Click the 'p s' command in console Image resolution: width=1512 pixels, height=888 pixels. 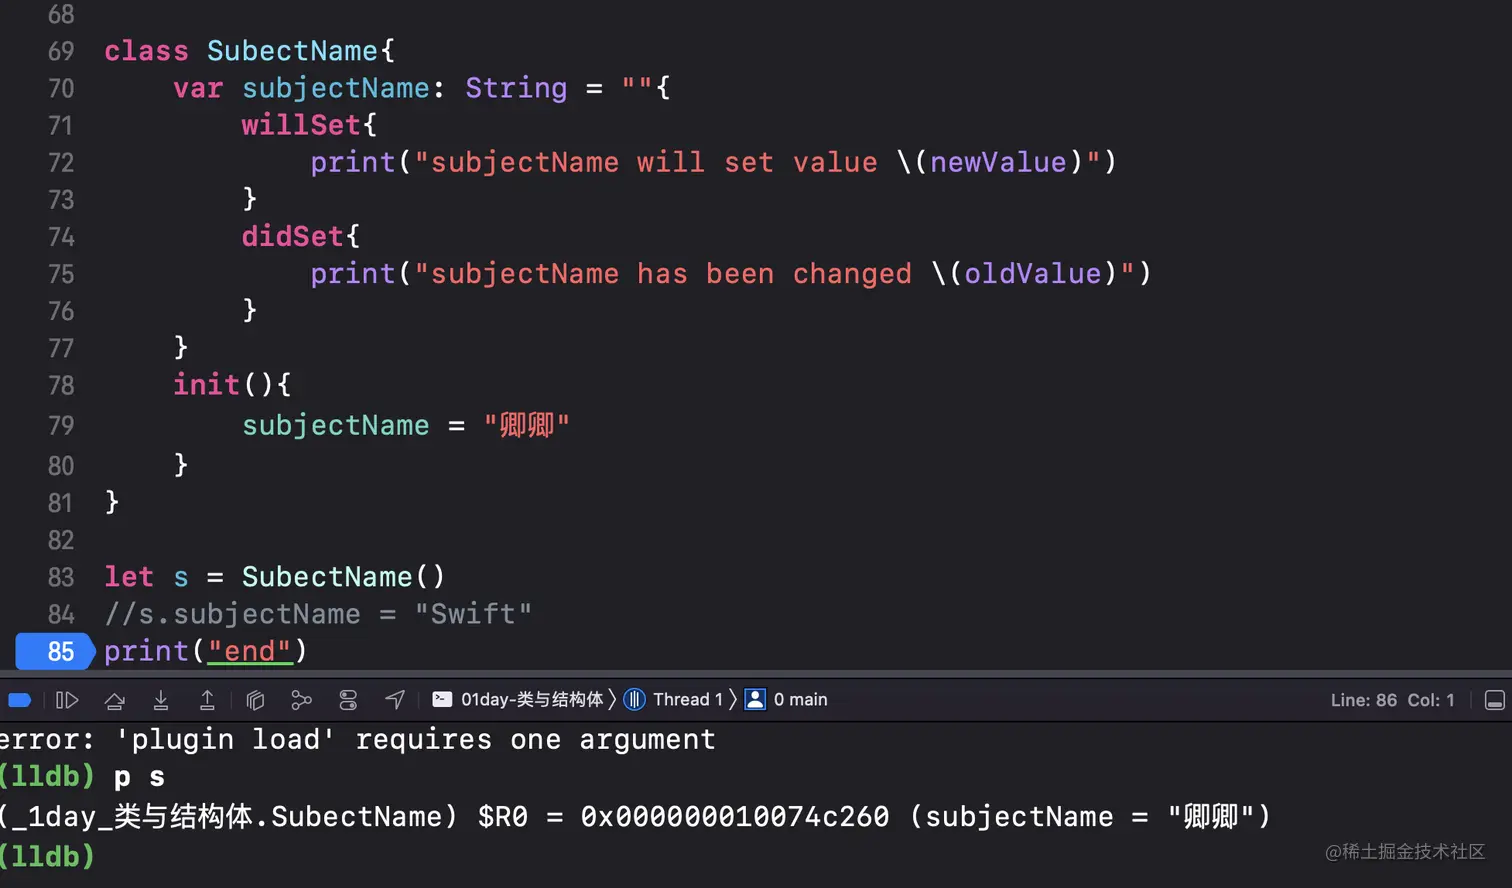click(x=139, y=777)
